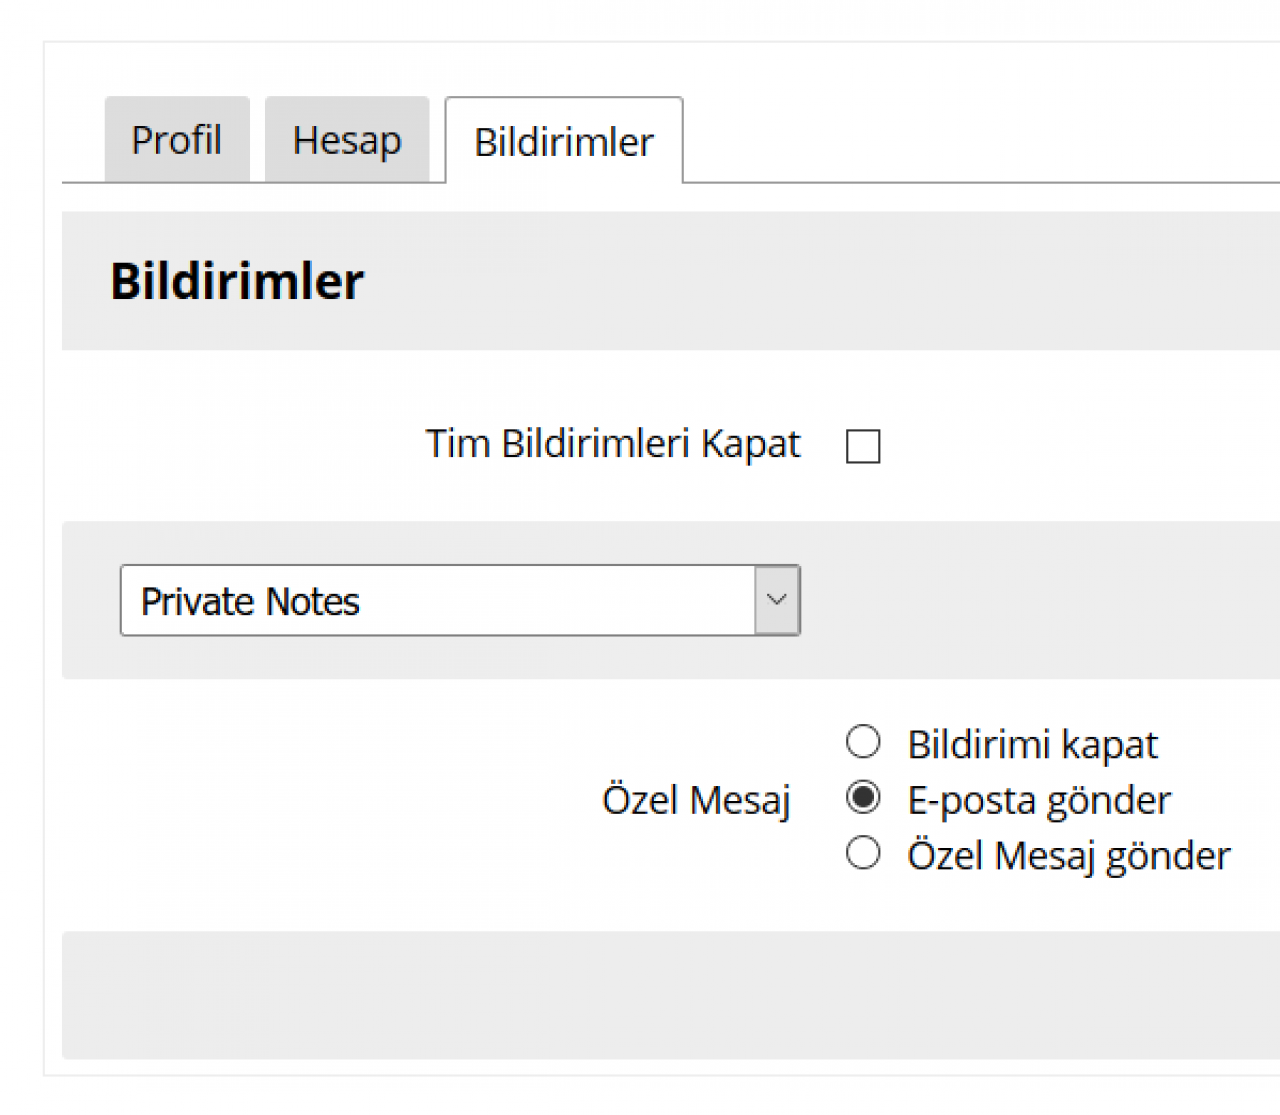Choose the E-posta gönder radio button
The width and height of the screenshot is (1280, 1115).
863,798
